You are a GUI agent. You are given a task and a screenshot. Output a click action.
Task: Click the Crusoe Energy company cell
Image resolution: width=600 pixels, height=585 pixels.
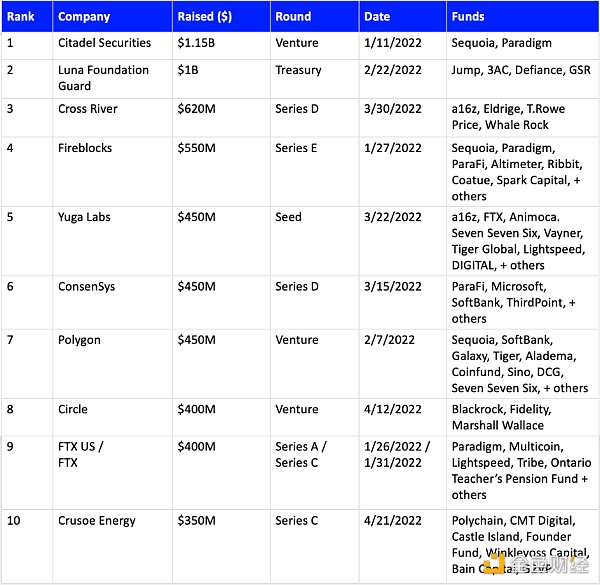coord(98,521)
